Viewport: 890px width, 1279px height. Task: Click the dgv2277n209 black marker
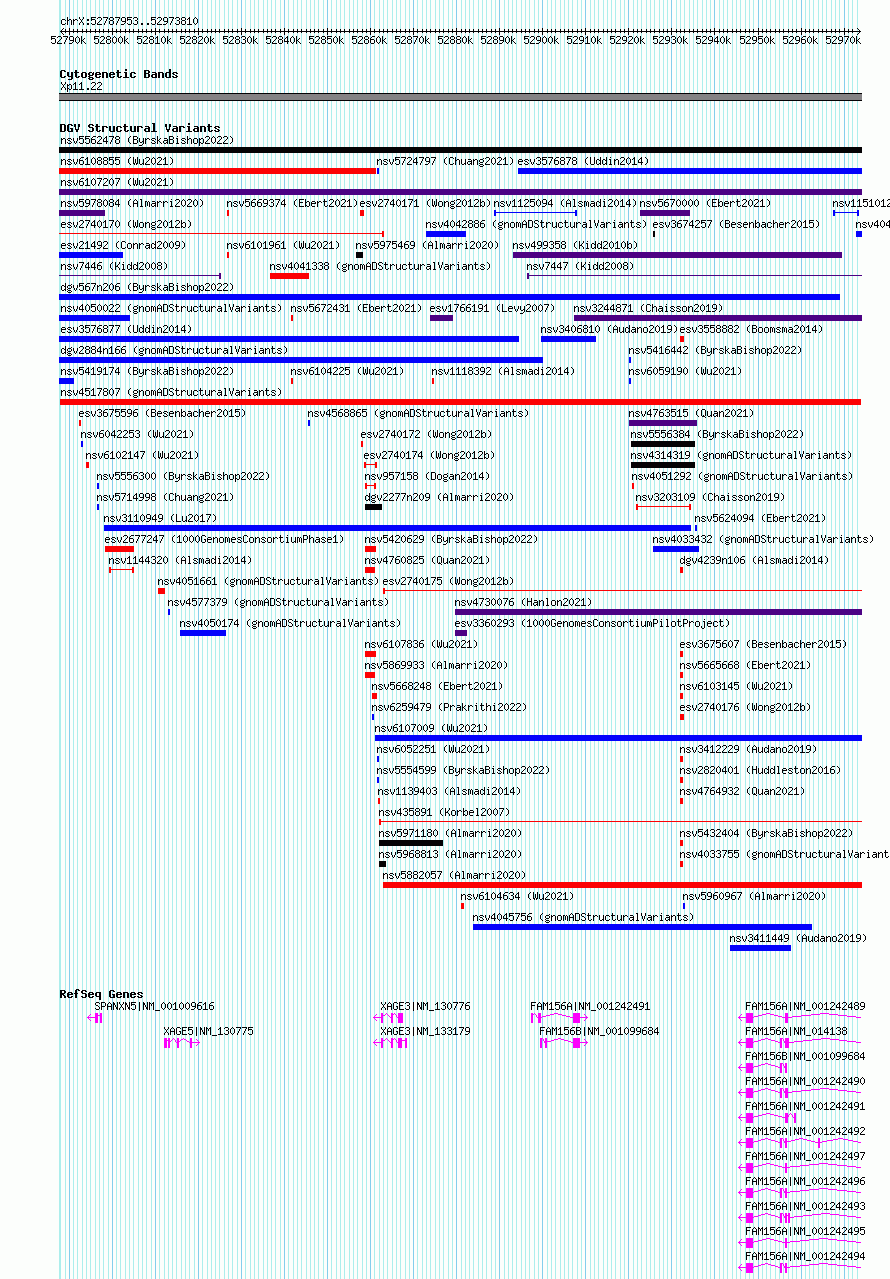coord(373,507)
